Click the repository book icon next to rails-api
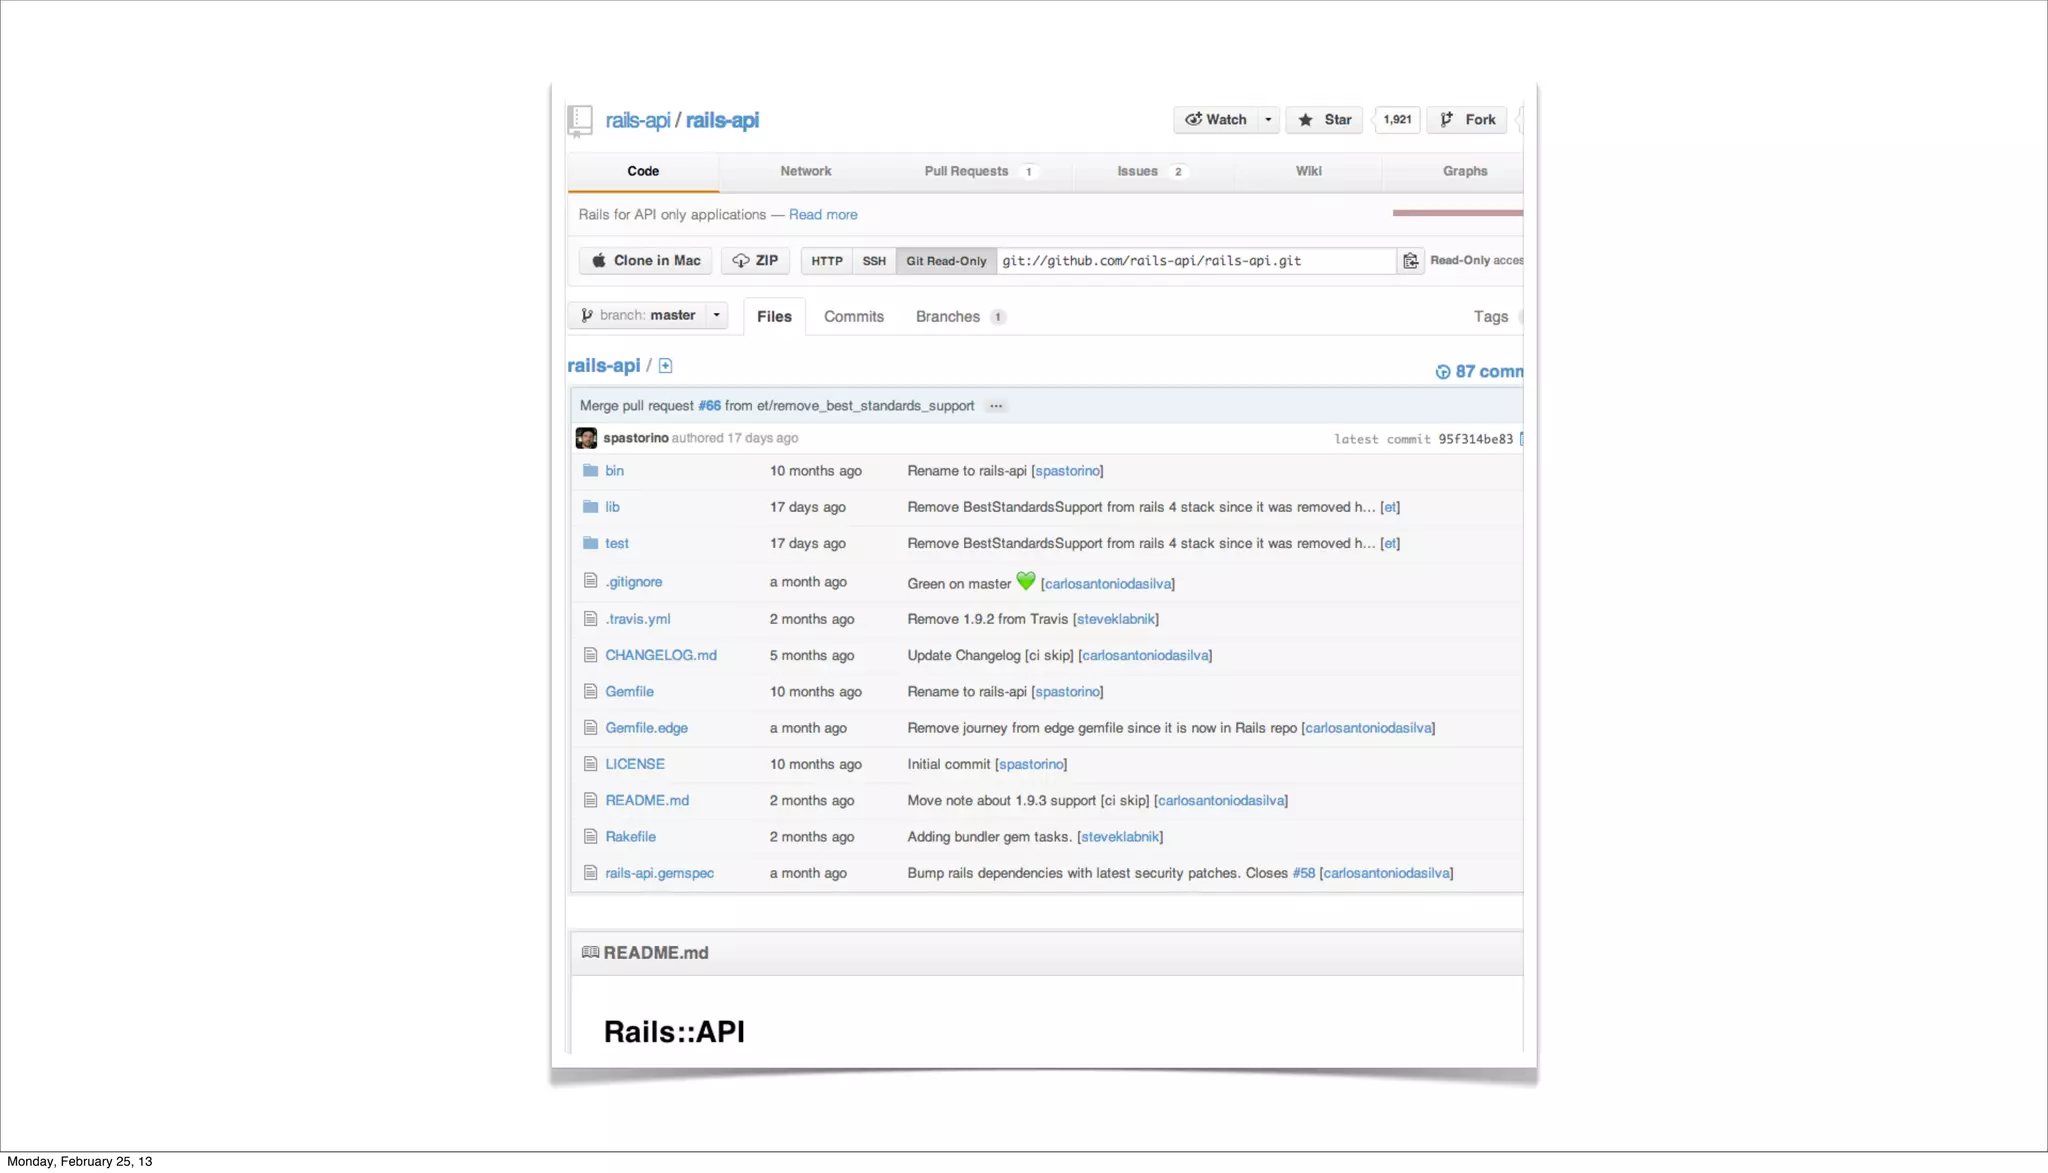 point(580,120)
